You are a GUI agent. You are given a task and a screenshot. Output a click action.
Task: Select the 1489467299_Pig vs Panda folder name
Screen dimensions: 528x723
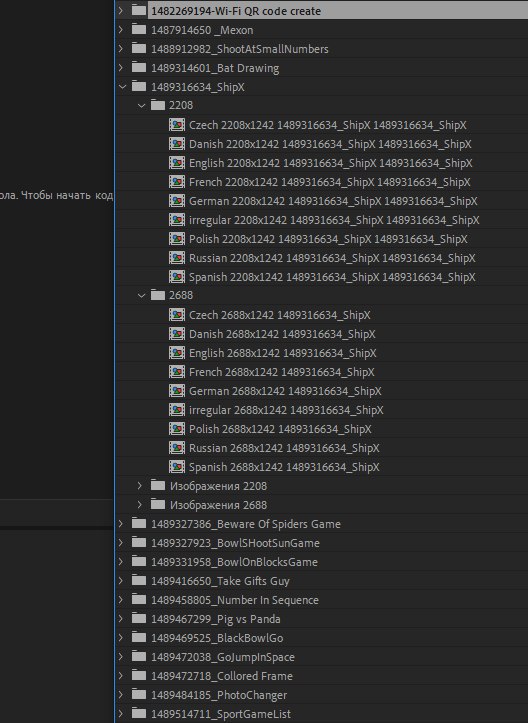(216, 619)
